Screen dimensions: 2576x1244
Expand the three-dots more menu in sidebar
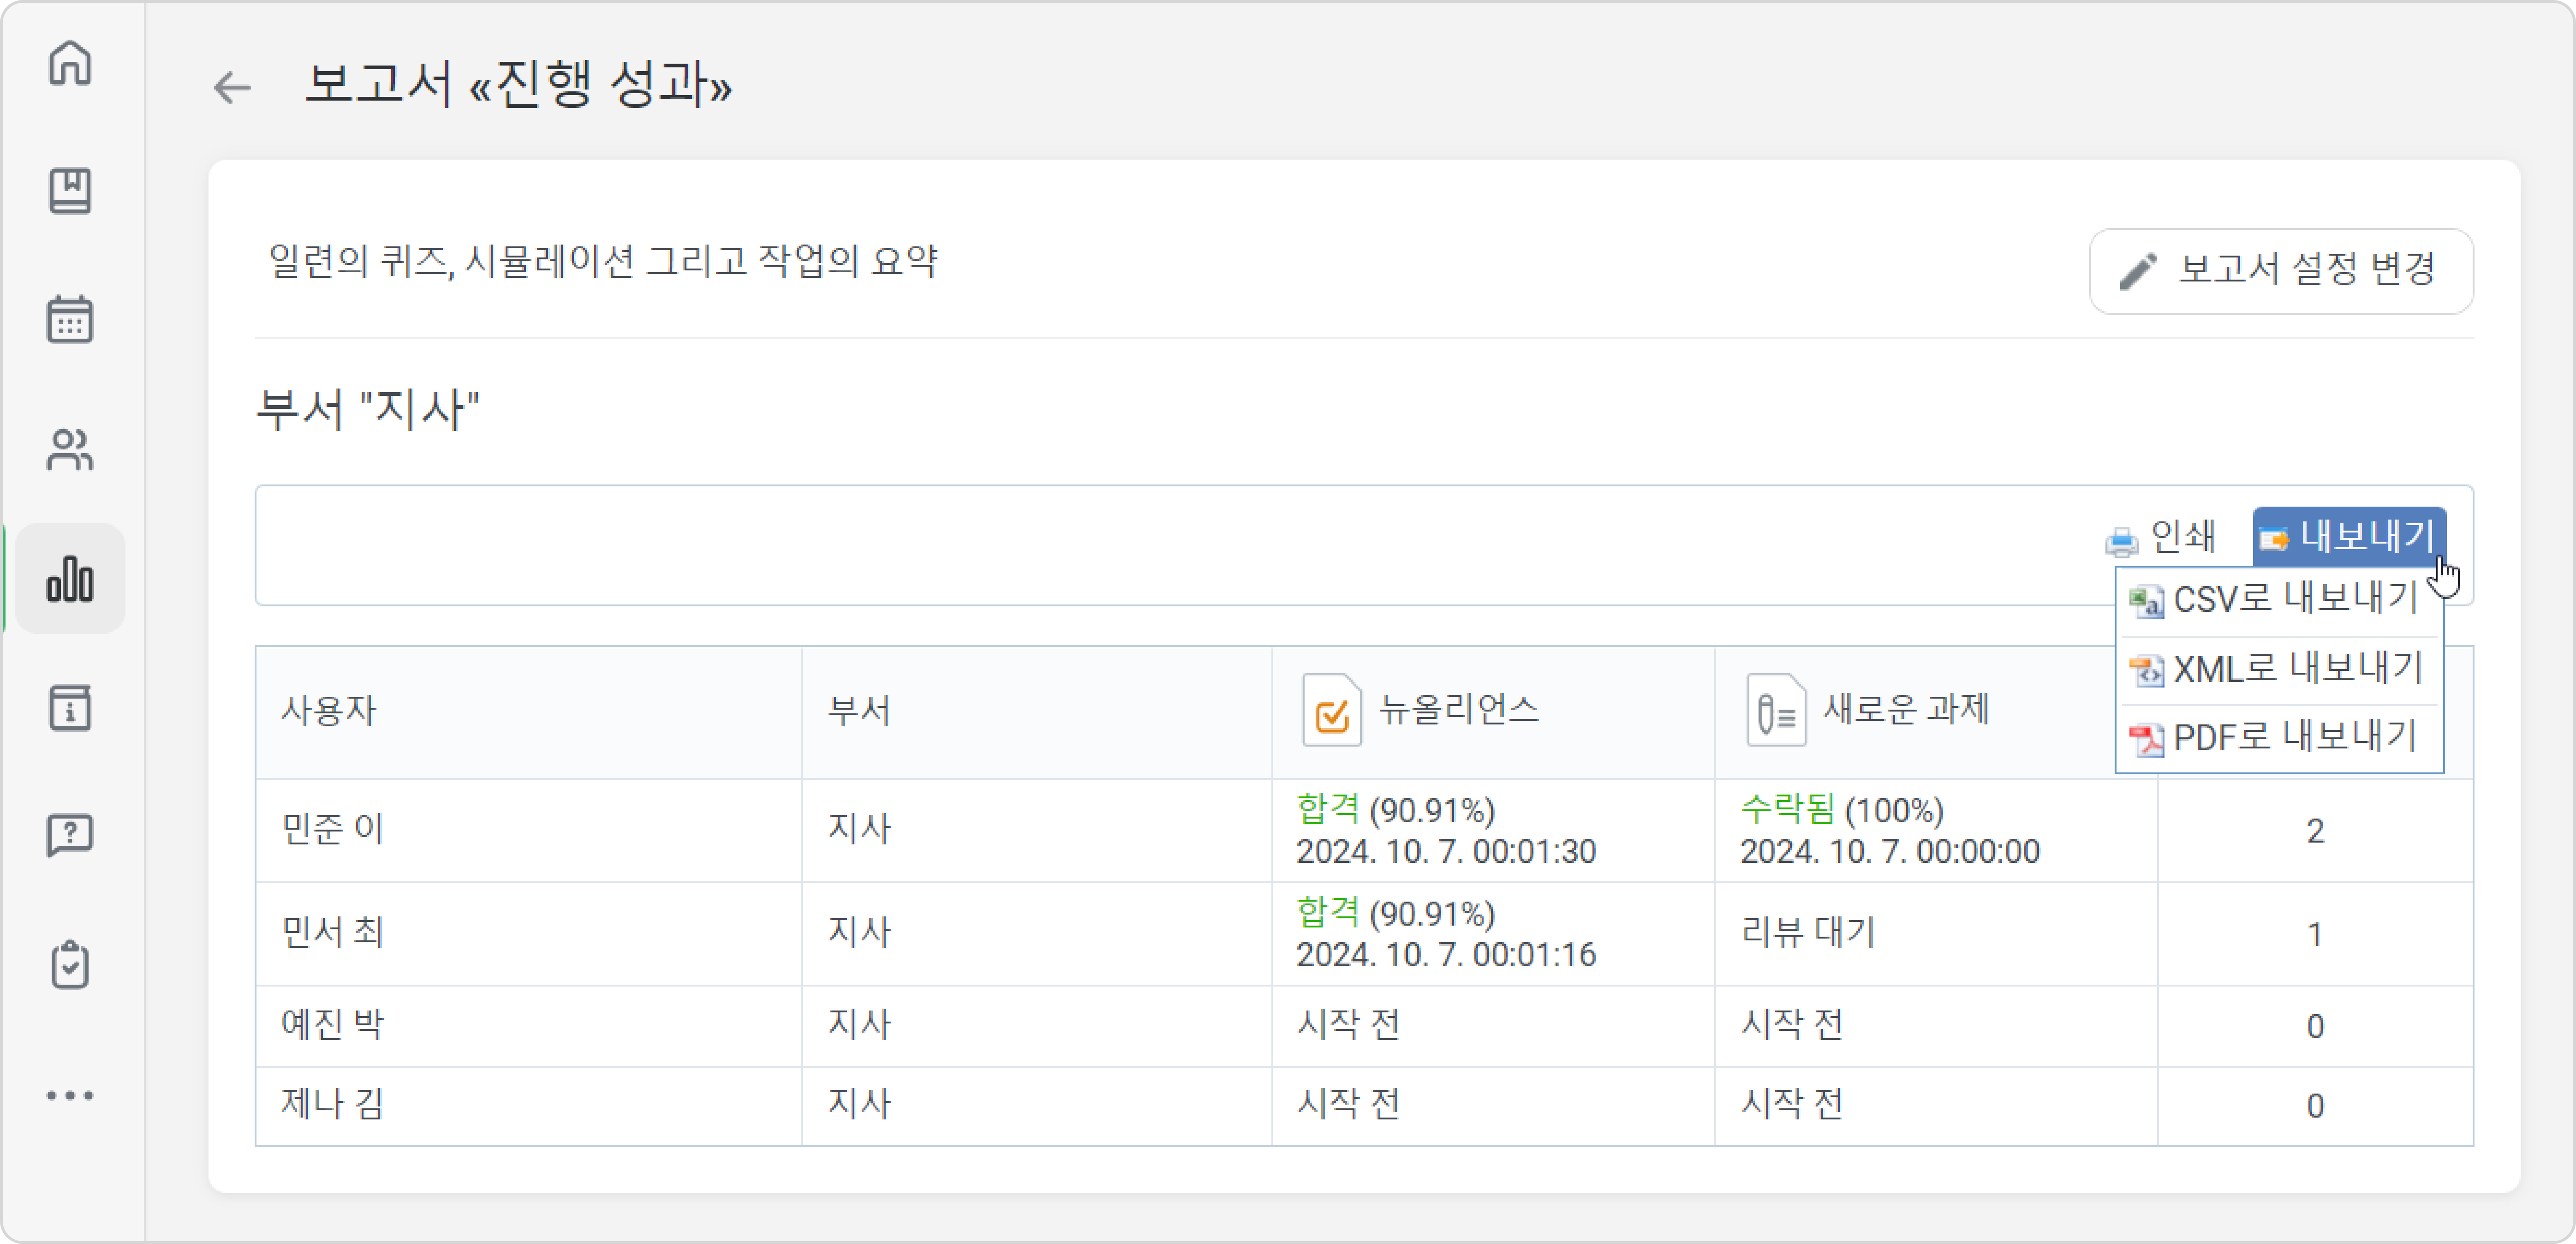coord(70,1095)
